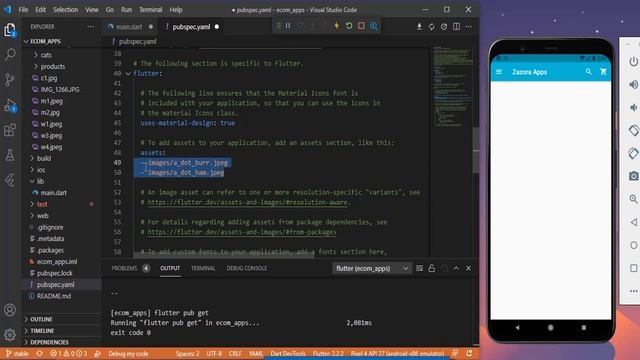Stop debugging with the red square
The image size is (640, 360).
[361, 26]
